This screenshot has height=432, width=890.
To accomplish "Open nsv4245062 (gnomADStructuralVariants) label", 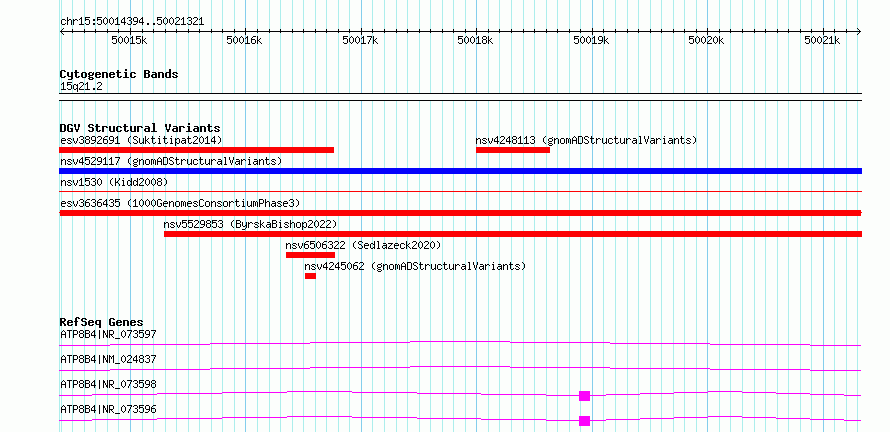I will click(415, 266).
